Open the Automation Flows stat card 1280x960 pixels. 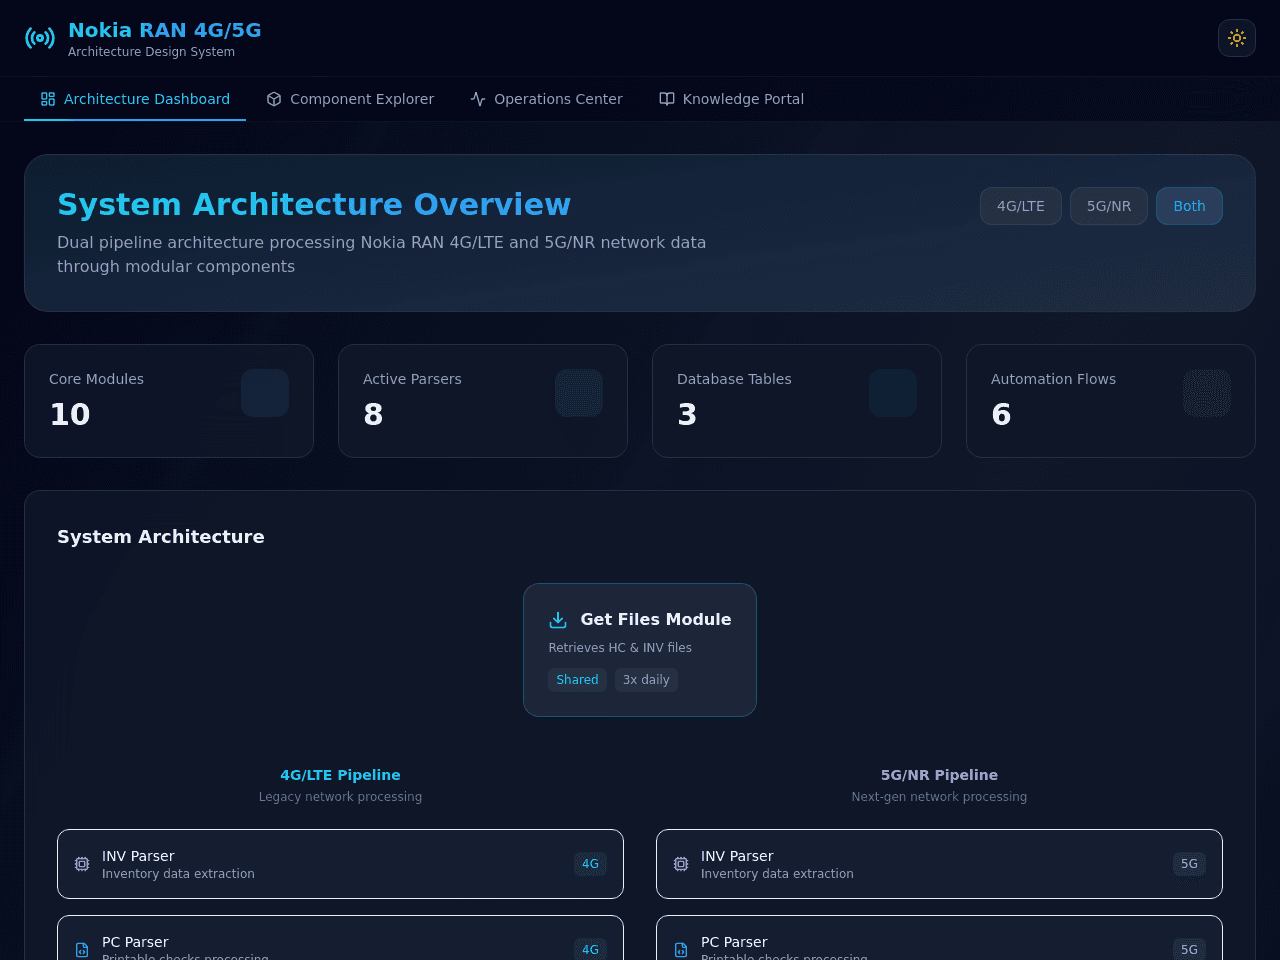click(1111, 401)
